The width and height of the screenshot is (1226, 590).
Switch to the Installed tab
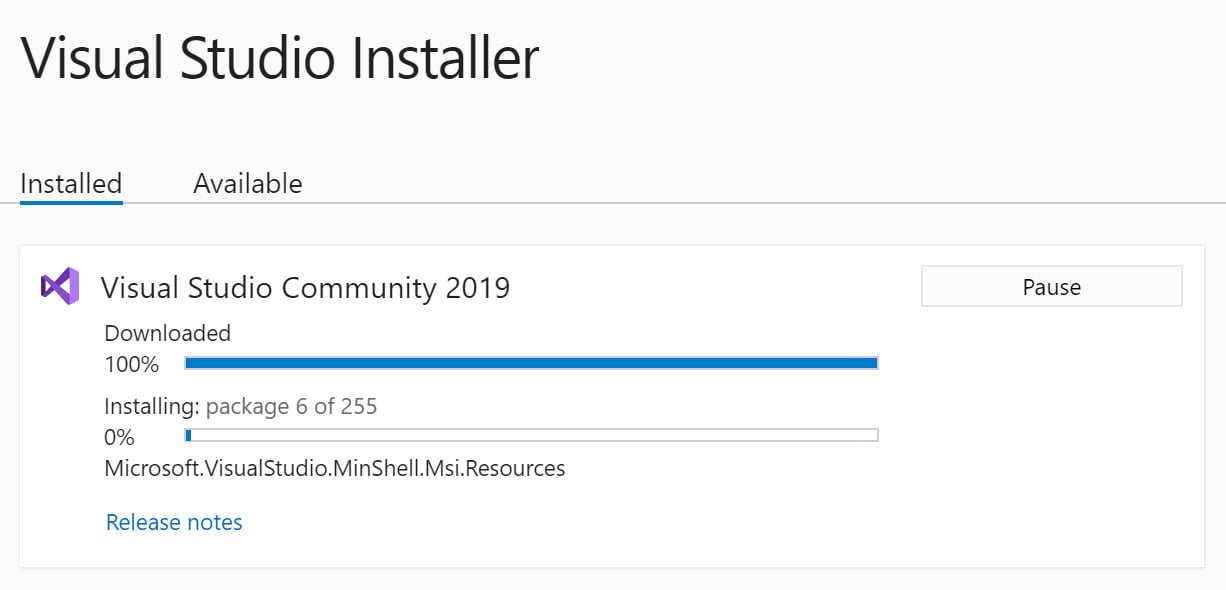[71, 184]
